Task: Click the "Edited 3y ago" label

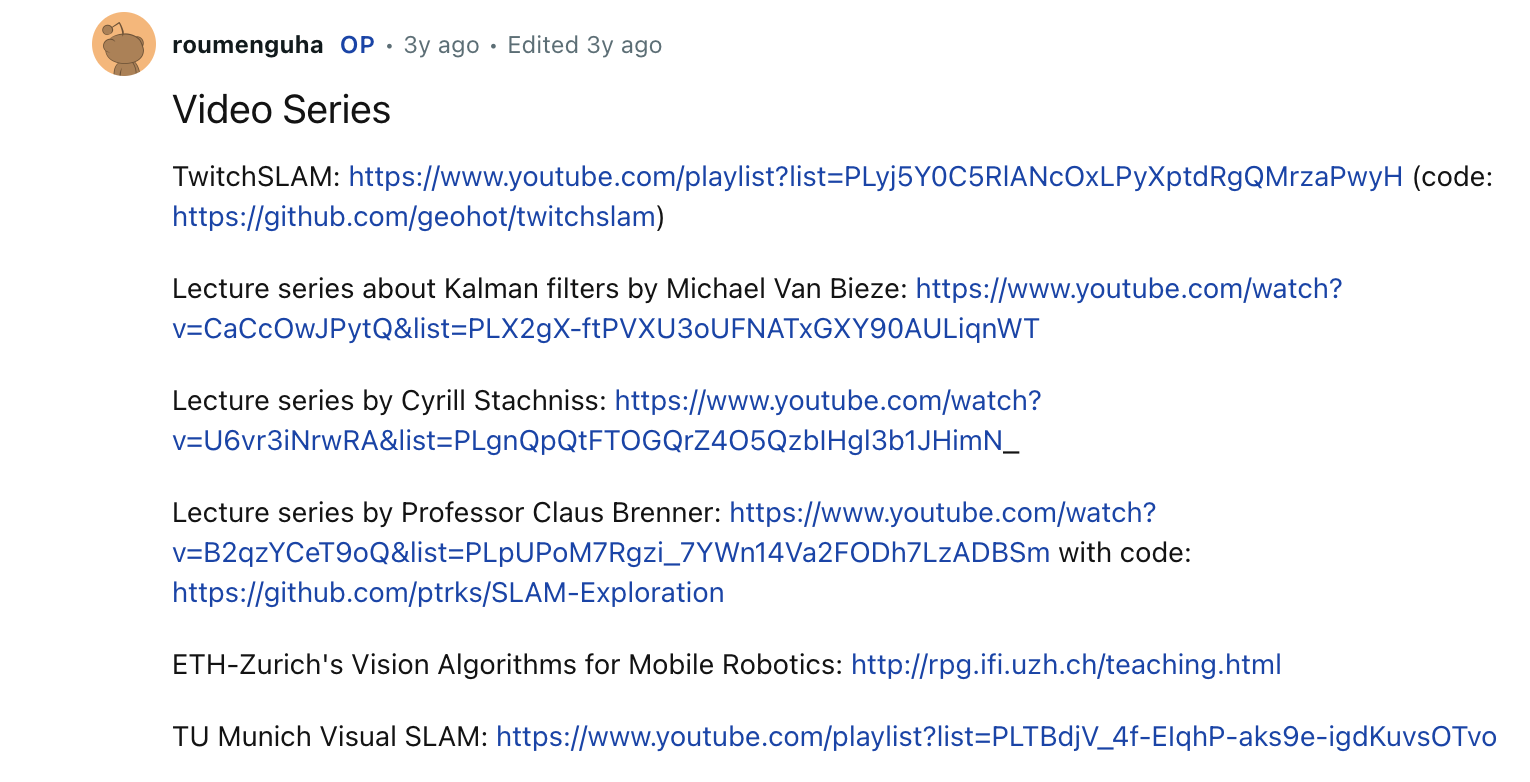Action: (584, 45)
